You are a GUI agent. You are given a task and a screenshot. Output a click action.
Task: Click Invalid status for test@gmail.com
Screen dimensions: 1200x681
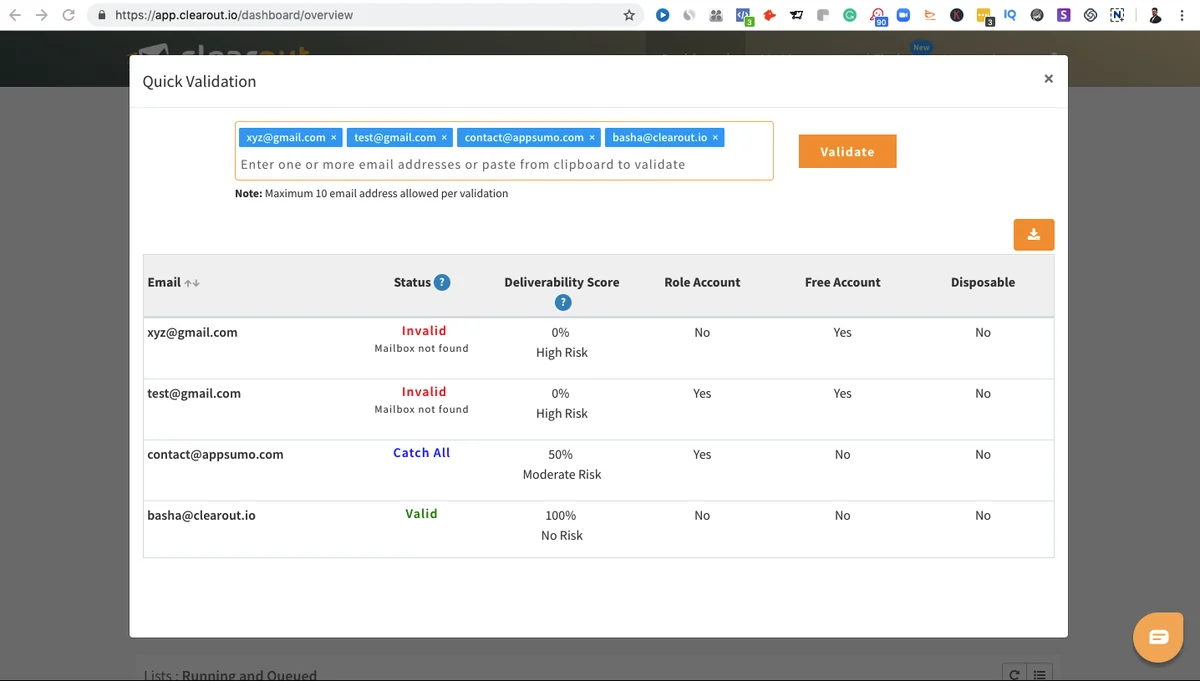pos(424,392)
